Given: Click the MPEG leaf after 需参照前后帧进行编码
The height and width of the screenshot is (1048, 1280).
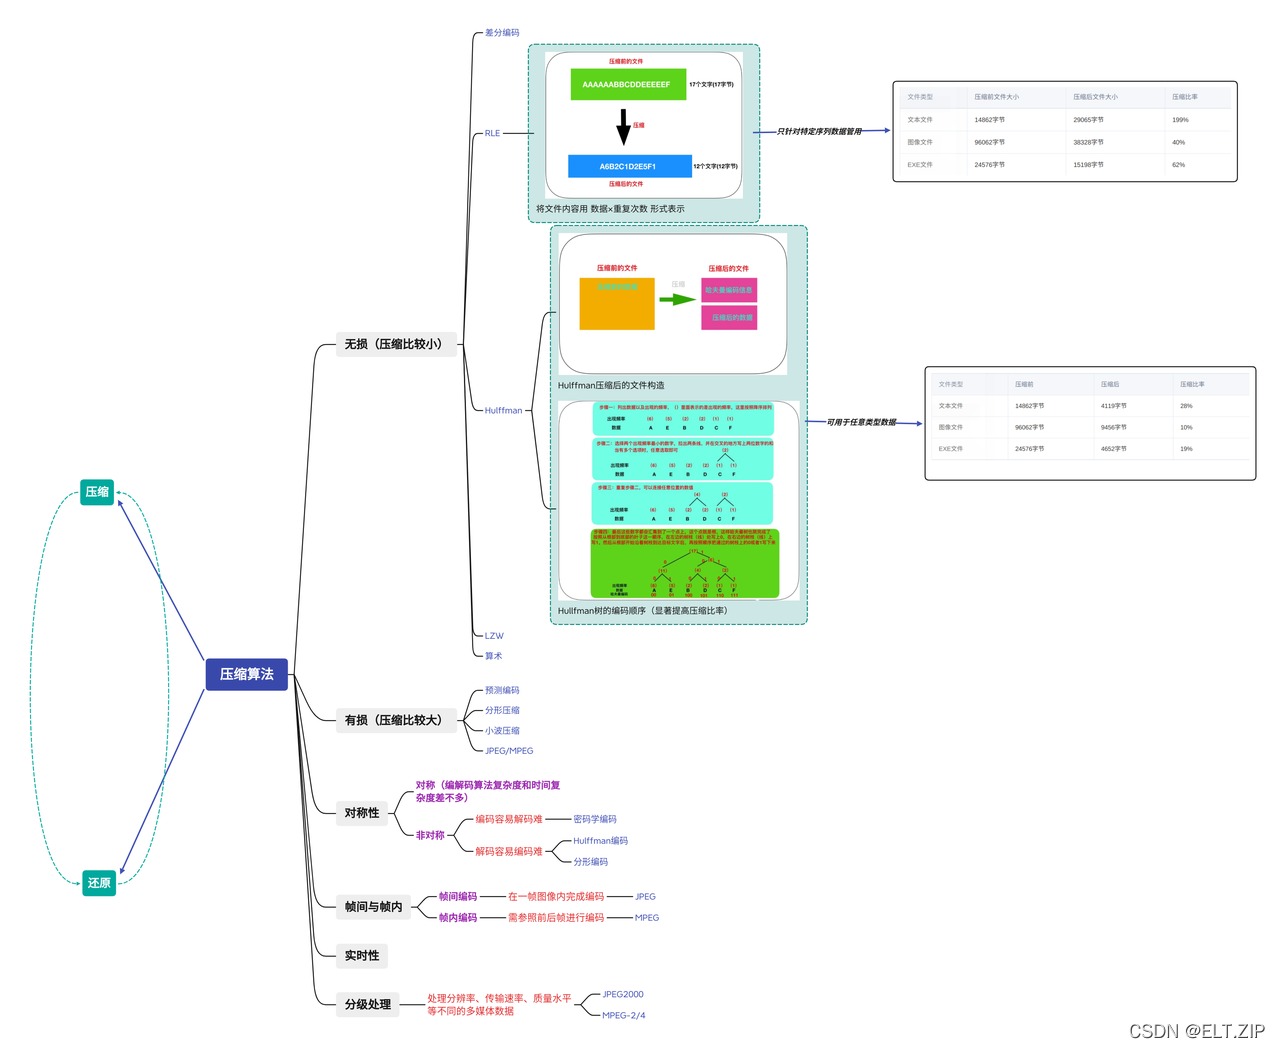Looking at the screenshot, I should pyautogui.click(x=647, y=917).
